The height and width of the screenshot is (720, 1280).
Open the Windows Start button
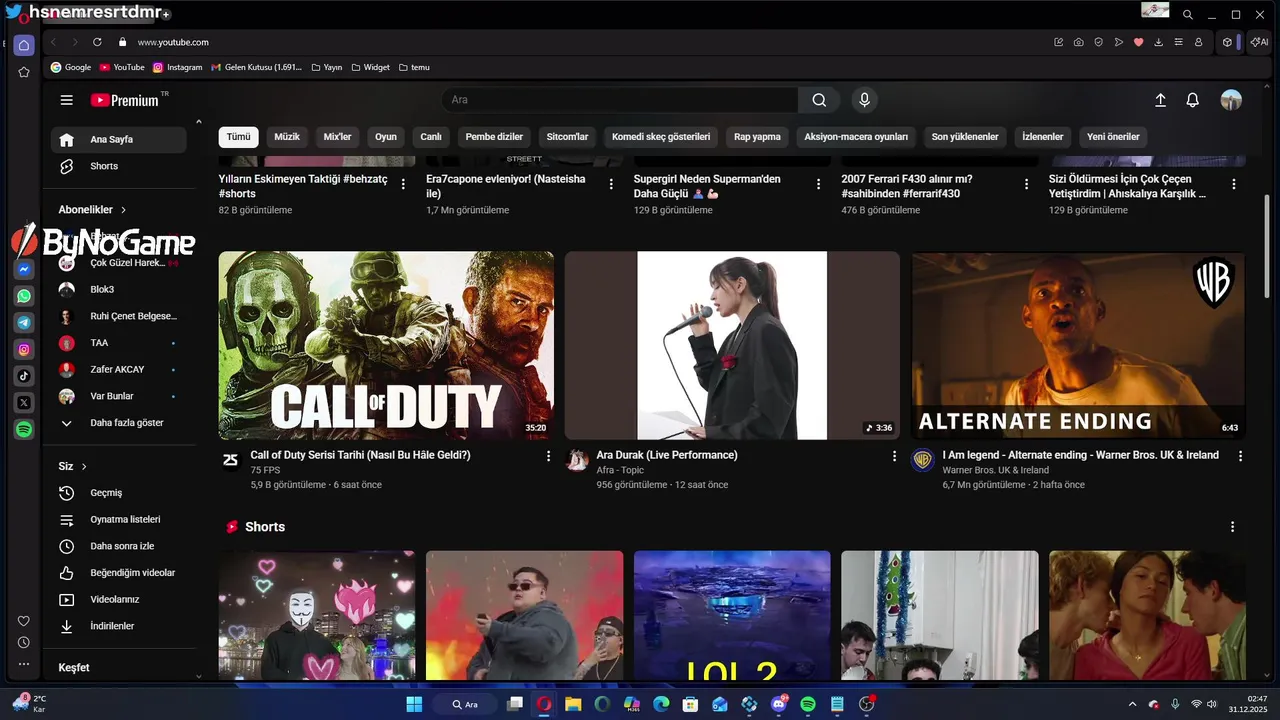click(414, 704)
